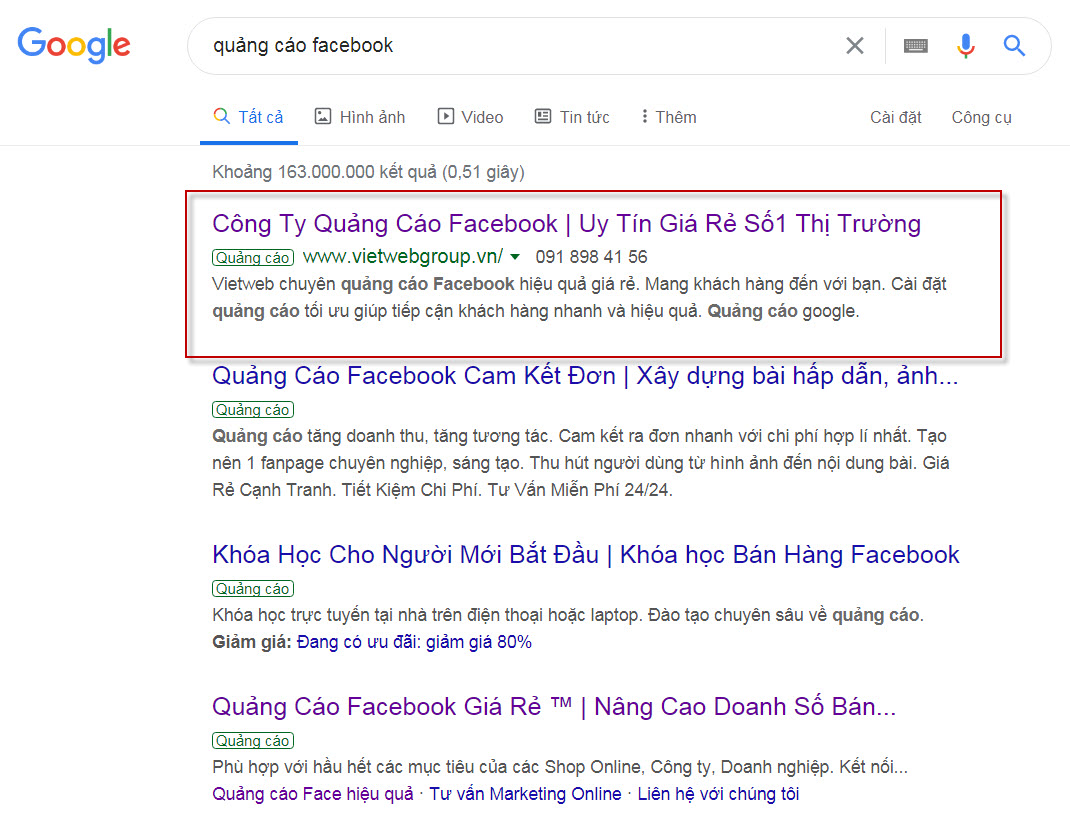The width and height of the screenshot is (1070, 823).
Task: Open Cài đặt settings menu
Action: [895, 117]
